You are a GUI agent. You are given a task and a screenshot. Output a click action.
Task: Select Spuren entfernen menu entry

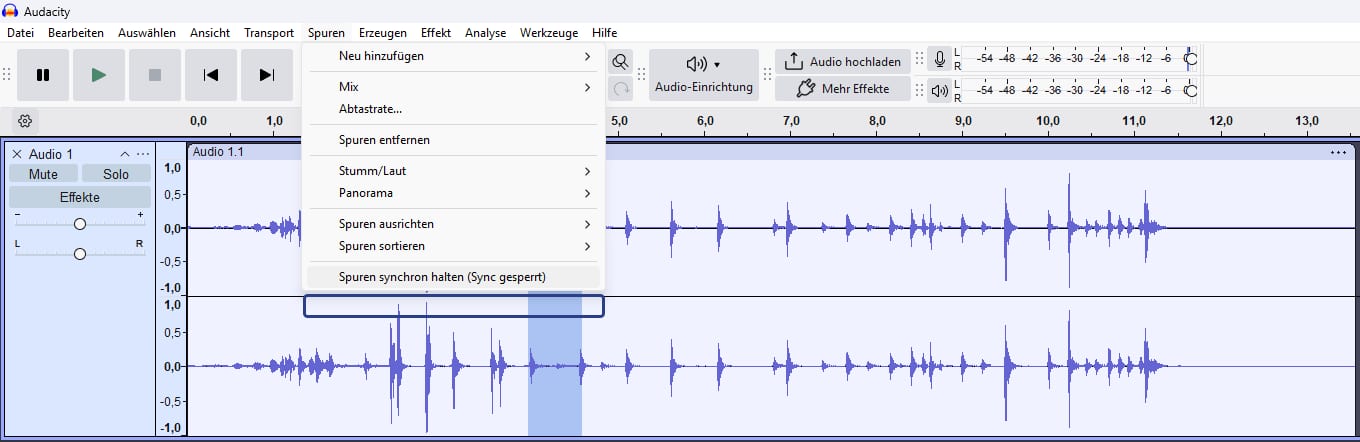point(454,140)
